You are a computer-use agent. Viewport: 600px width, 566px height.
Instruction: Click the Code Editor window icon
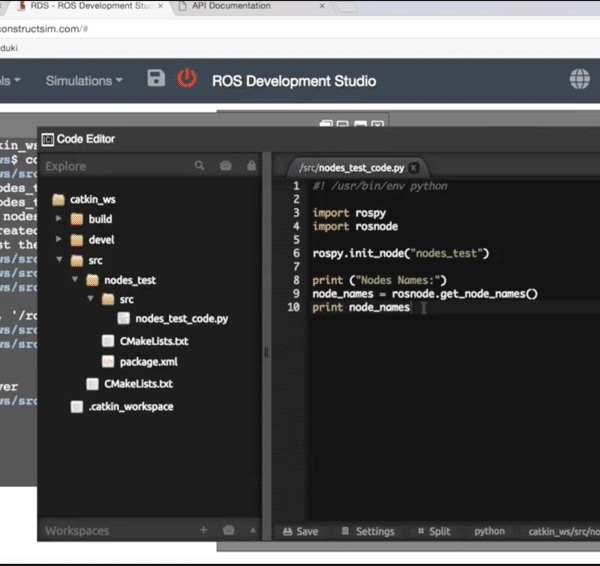47,140
